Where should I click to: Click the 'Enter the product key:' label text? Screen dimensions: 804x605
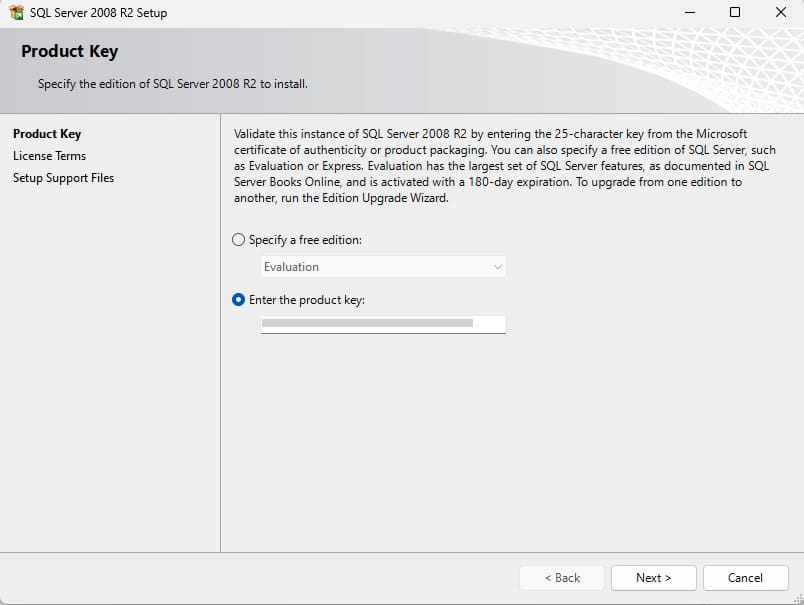coord(307,300)
